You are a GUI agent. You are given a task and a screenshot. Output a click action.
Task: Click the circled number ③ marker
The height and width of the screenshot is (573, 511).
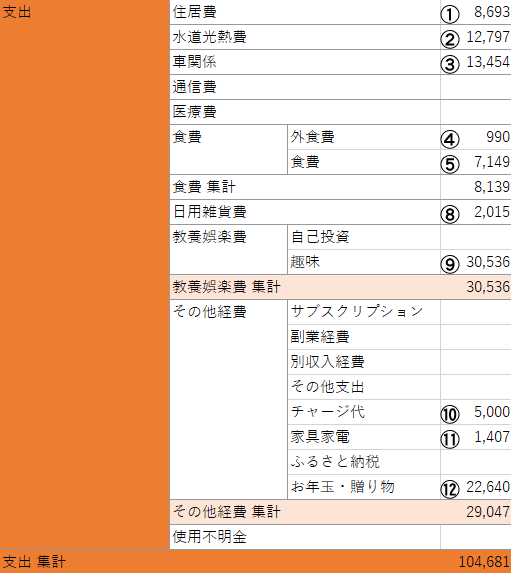coord(450,65)
